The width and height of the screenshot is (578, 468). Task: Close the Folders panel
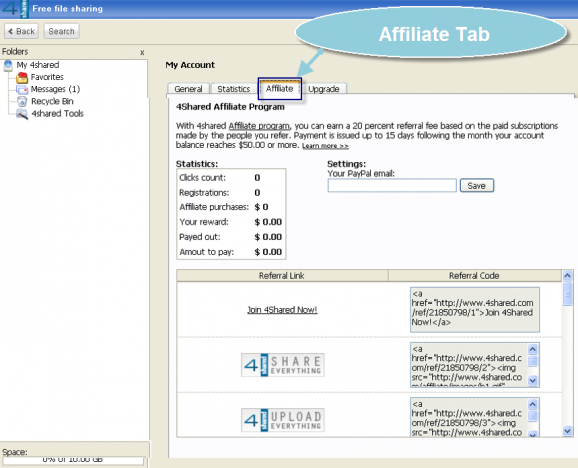(x=142, y=53)
